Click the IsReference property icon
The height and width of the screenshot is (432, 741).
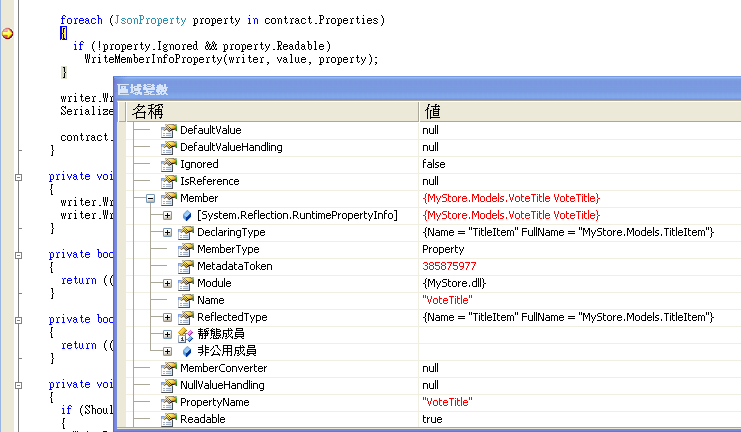pos(169,181)
